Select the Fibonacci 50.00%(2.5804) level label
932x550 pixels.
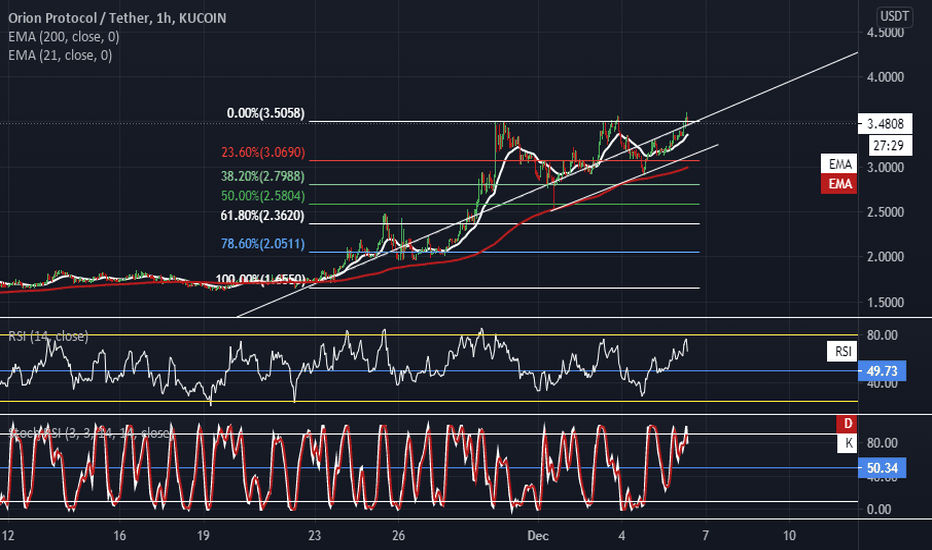tap(263, 196)
